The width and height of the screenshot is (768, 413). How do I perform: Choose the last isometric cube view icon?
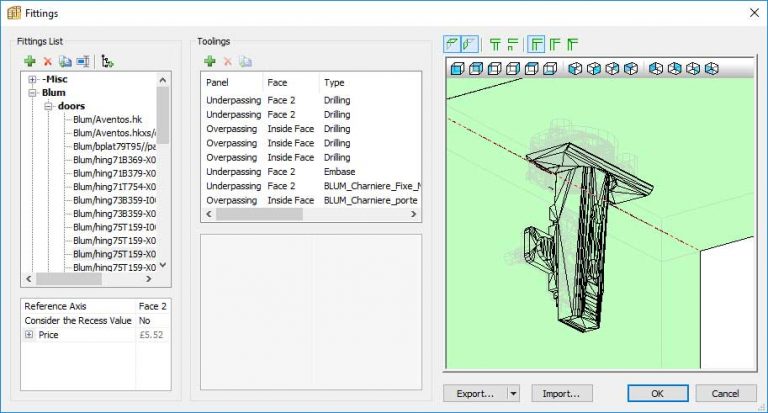point(712,69)
